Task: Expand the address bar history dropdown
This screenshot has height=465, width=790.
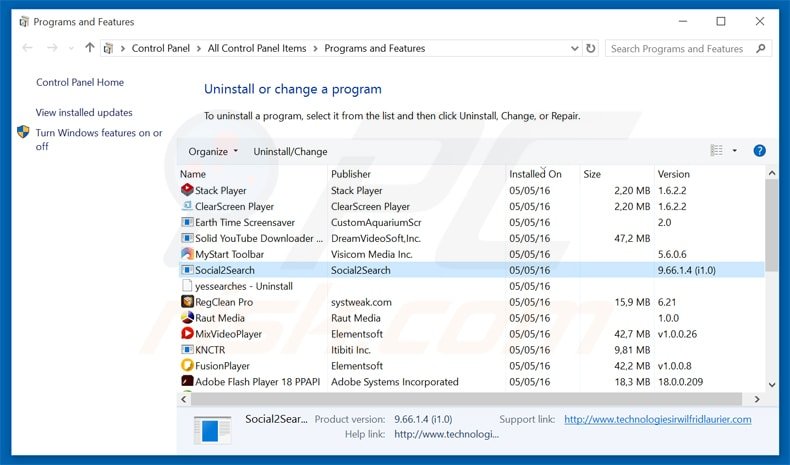Action: tap(574, 48)
